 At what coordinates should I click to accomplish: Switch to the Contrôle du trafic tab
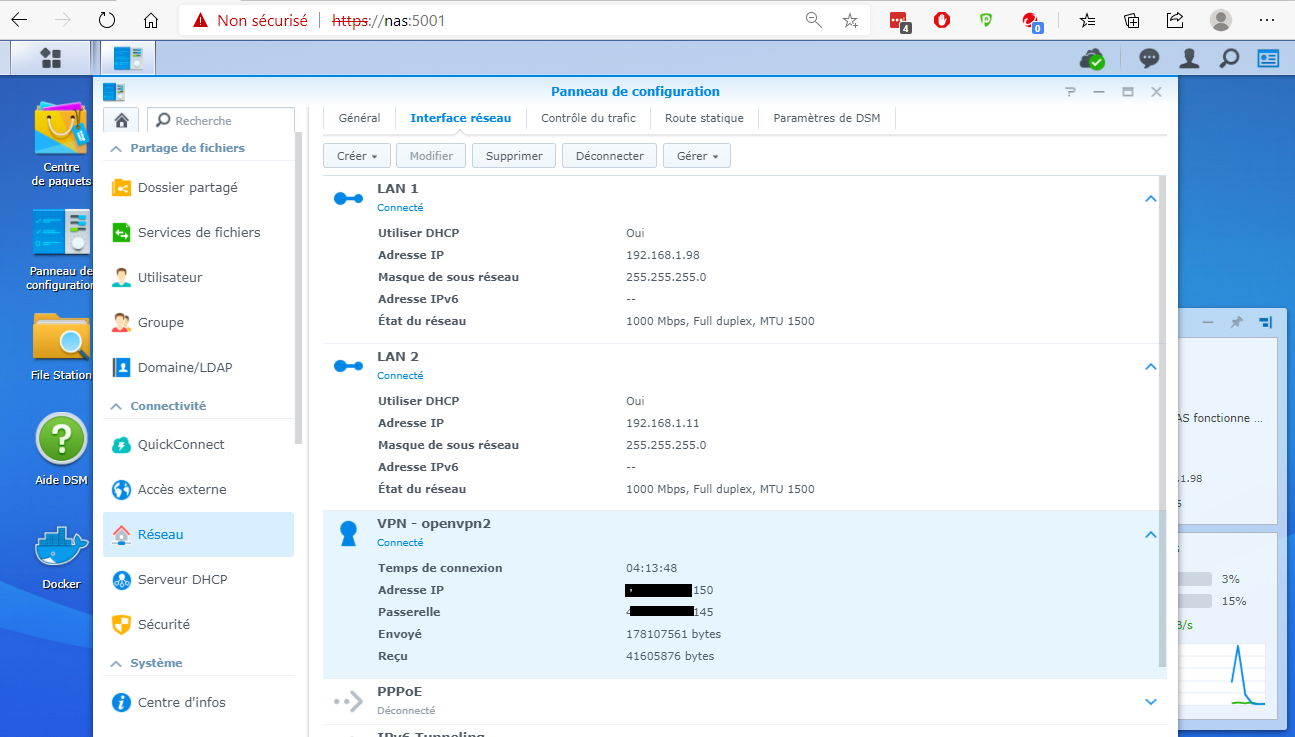[588, 118]
